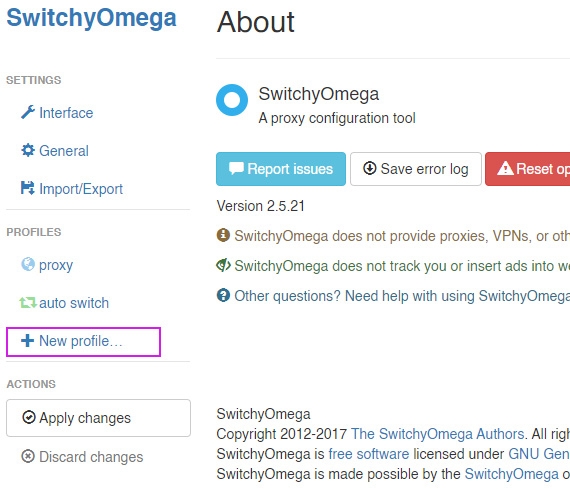This screenshot has height=489, width=570.
Task: Click the wrench icon beside Interface
Action: 28,112
